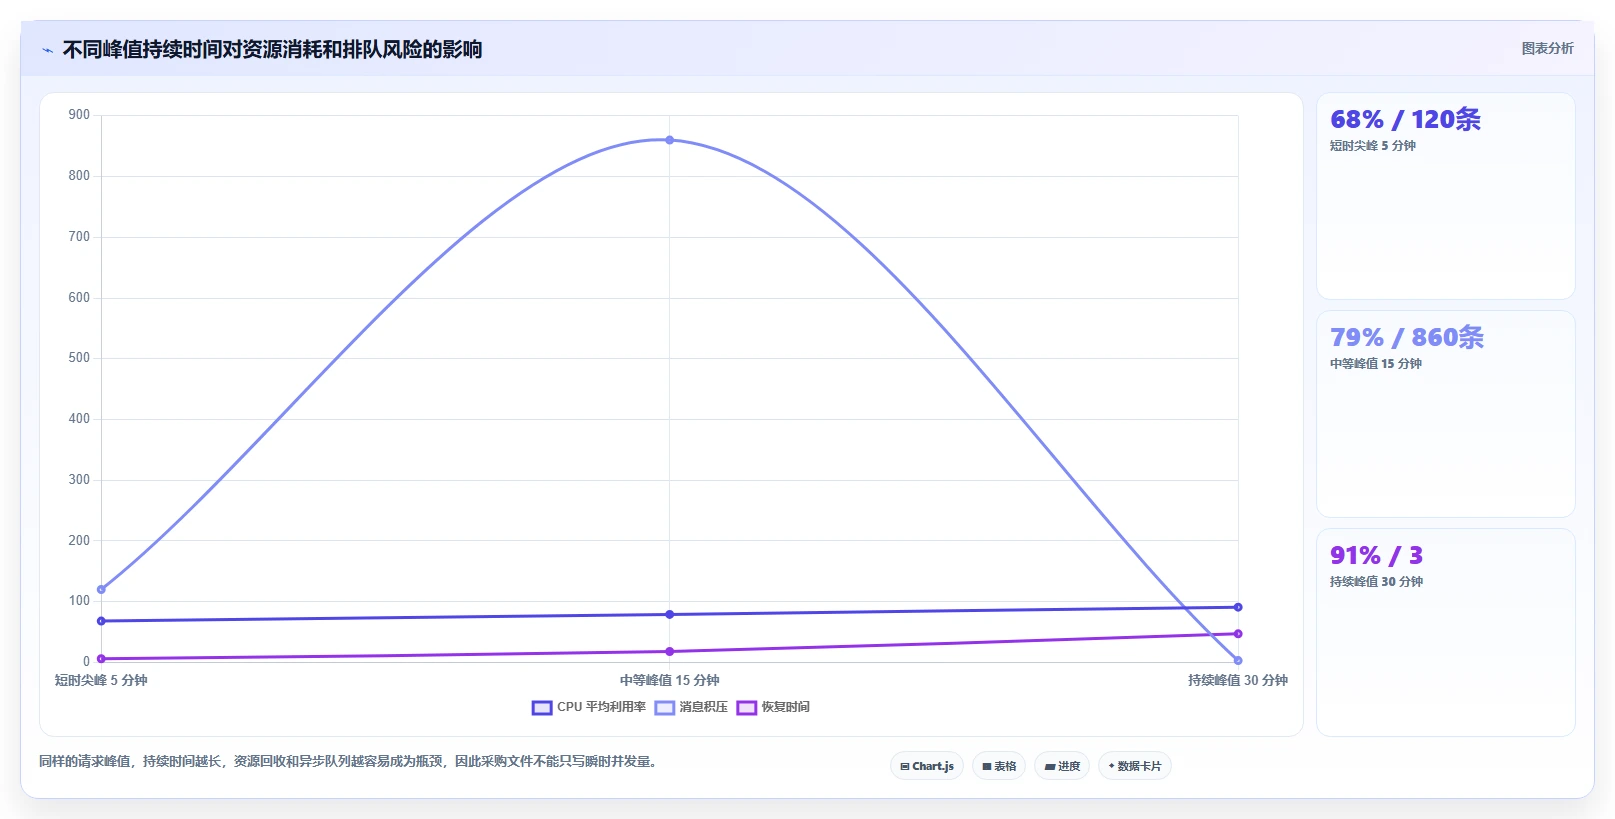Click the CPU 平均利用率 point at 持续峰值 30 分钟

(1238, 607)
